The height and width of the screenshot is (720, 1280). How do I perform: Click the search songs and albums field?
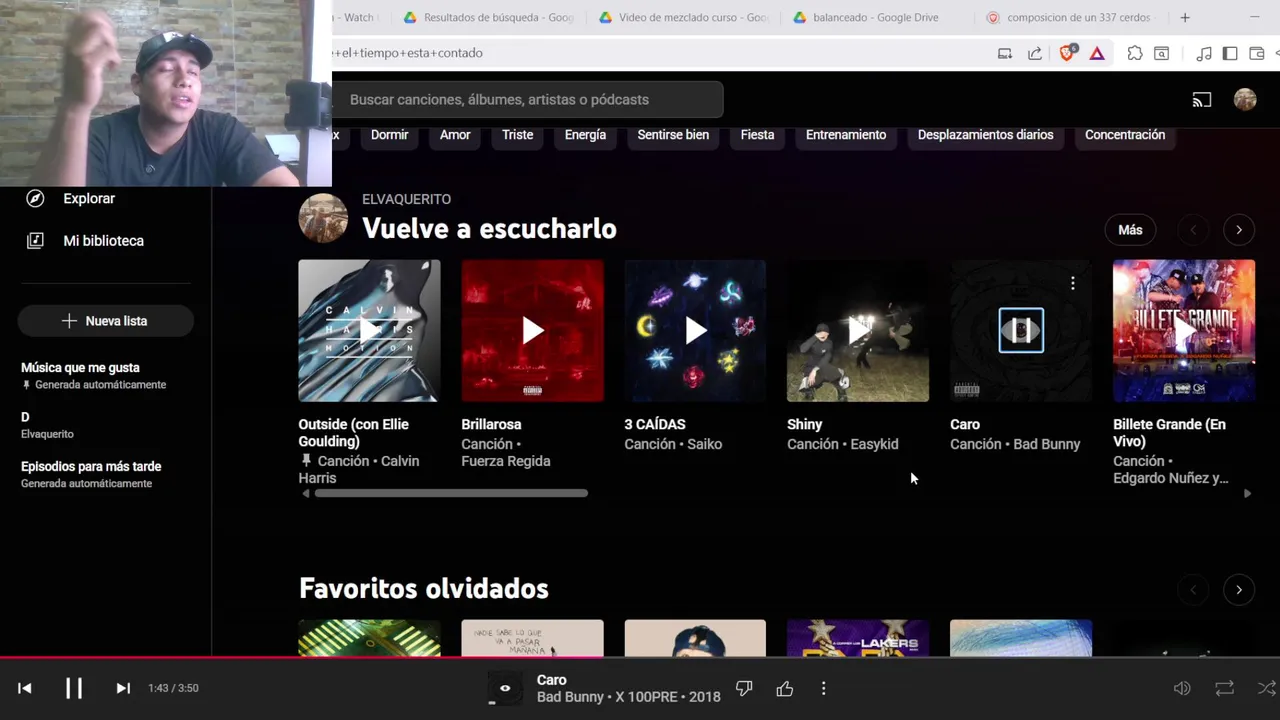click(x=527, y=99)
